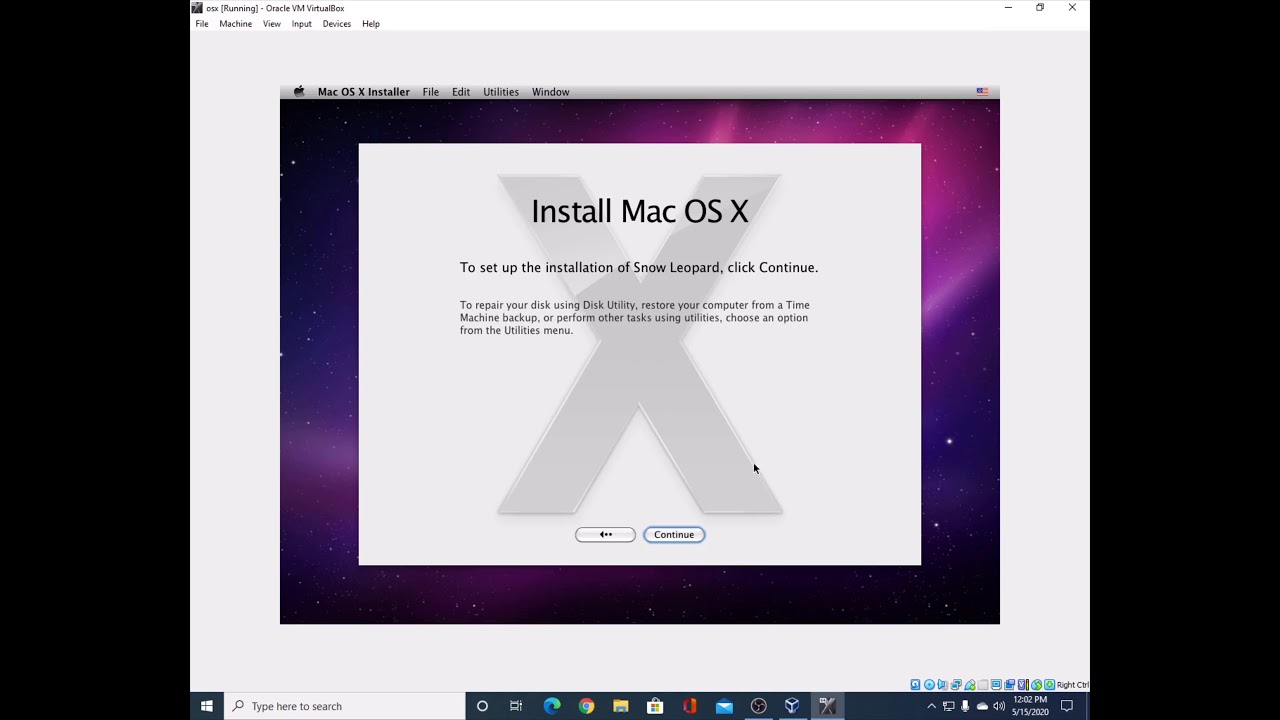
Task: Open the Mac OS X Installer menu
Action: tap(363, 92)
